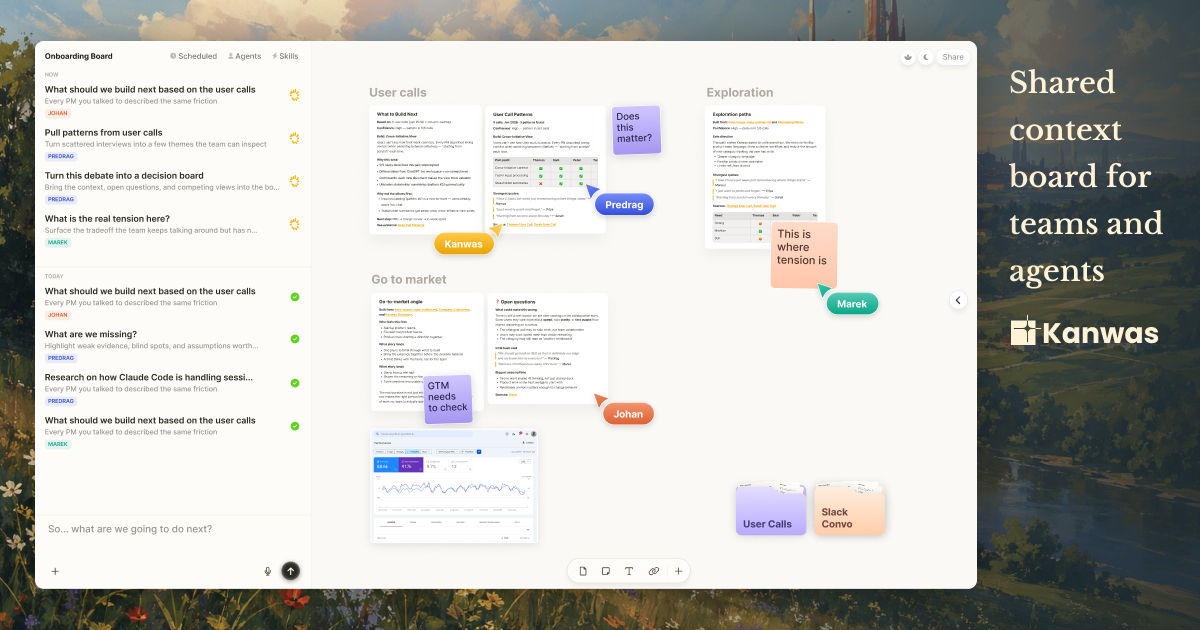The height and width of the screenshot is (630, 1200).
Task: Click the lotus icon beside dark mode
Action: (908, 57)
